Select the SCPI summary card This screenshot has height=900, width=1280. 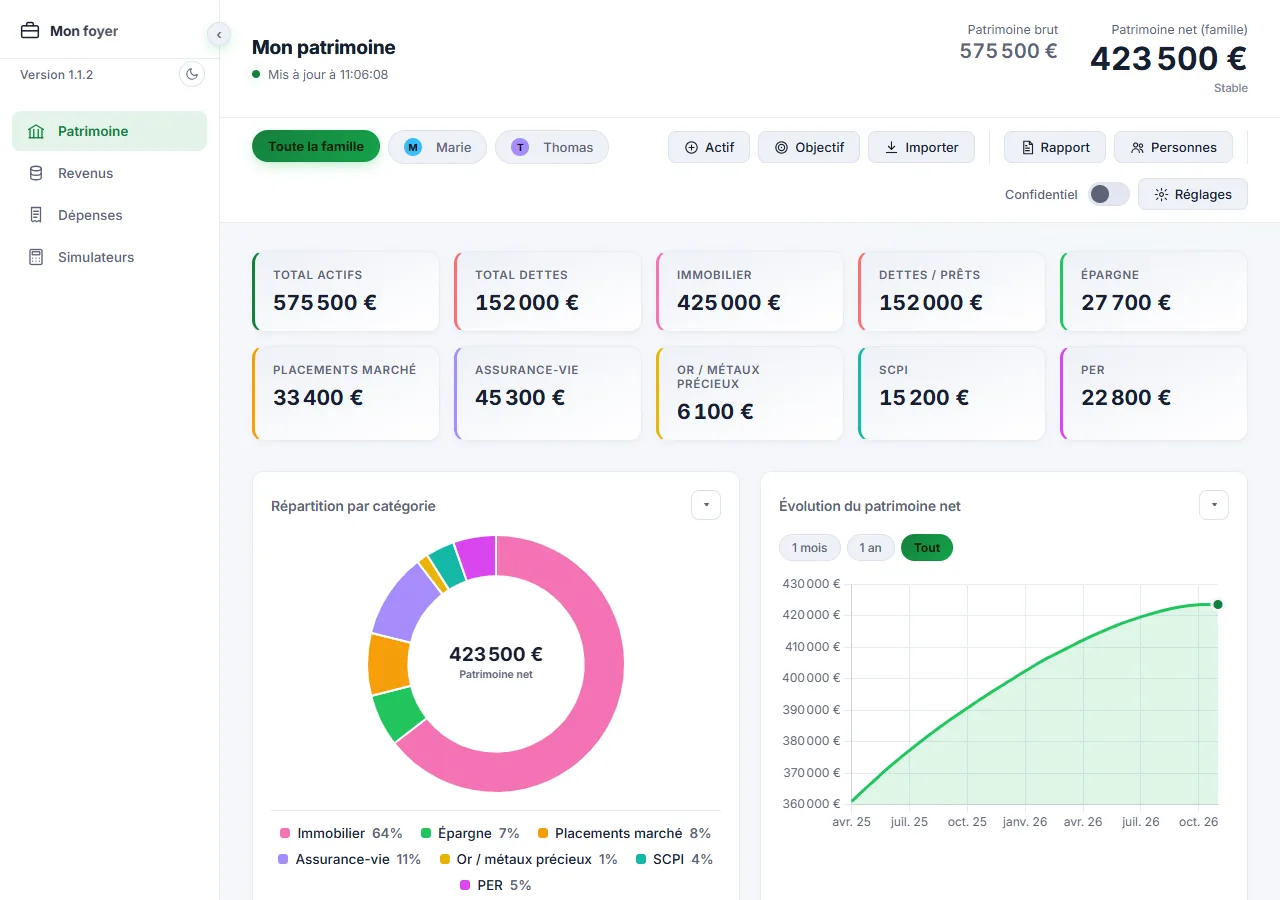951,393
